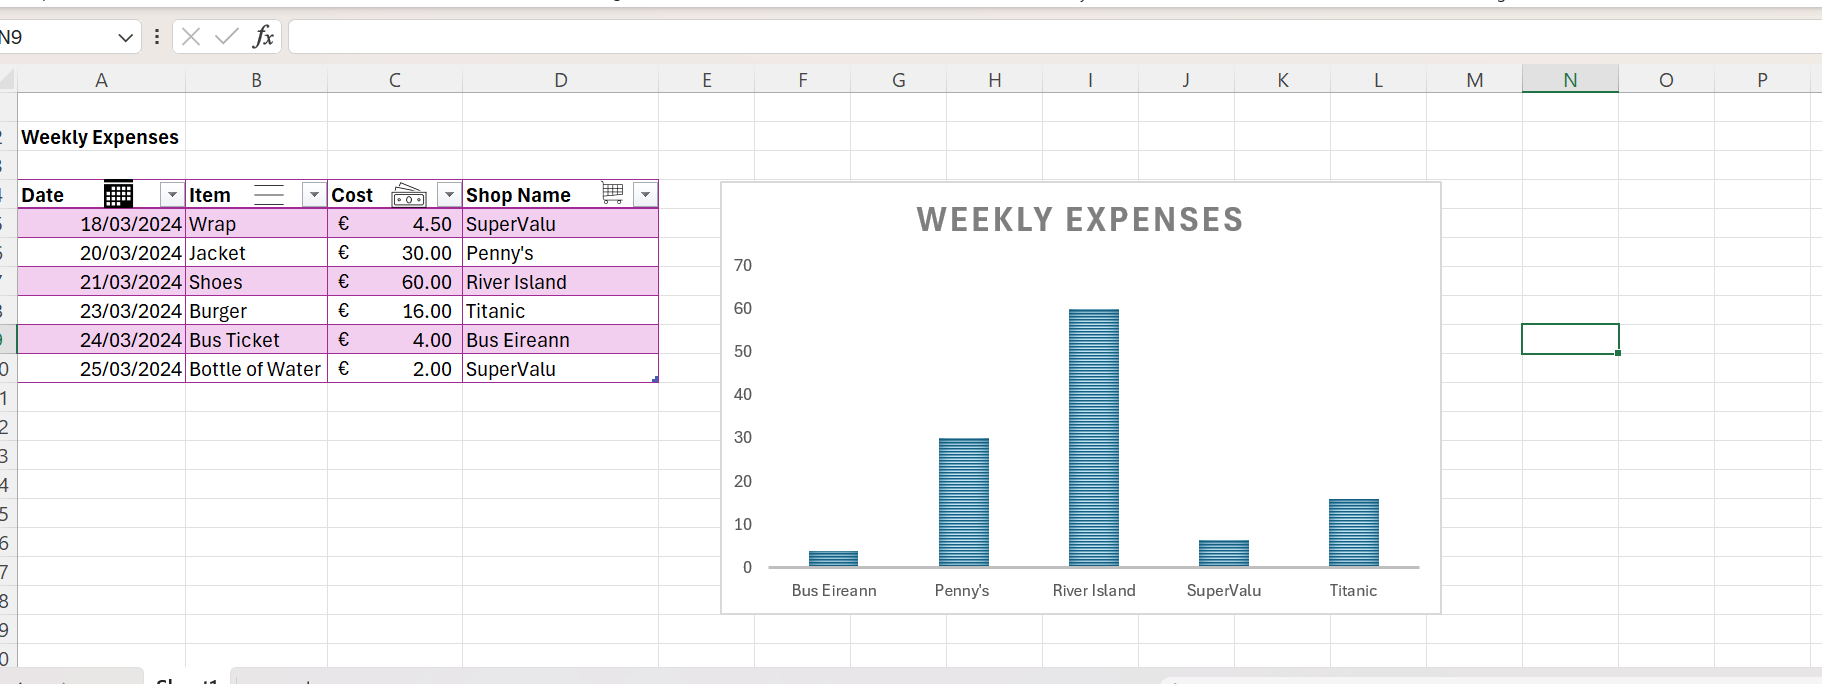Select the date cell 25/03/2024
The width and height of the screenshot is (1822, 684).
(x=101, y=369)
